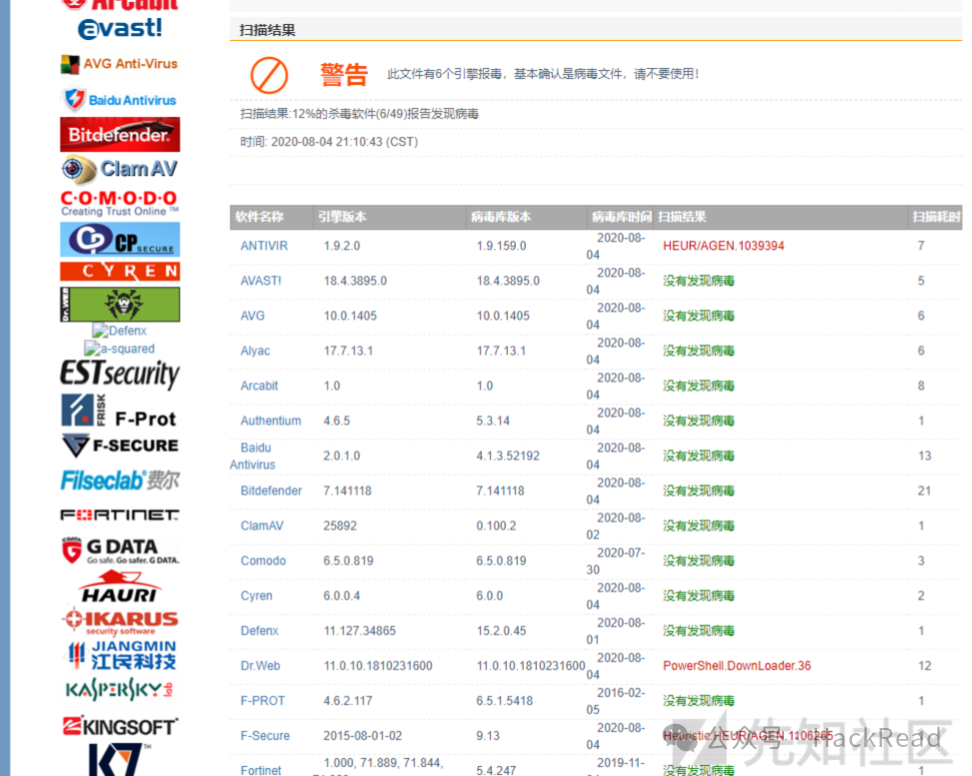The height and width of the screenshot is (776, 972).
Task: Select the 18.4.3895.0 AVAST! engine version
Action: (x=355, y=281)
